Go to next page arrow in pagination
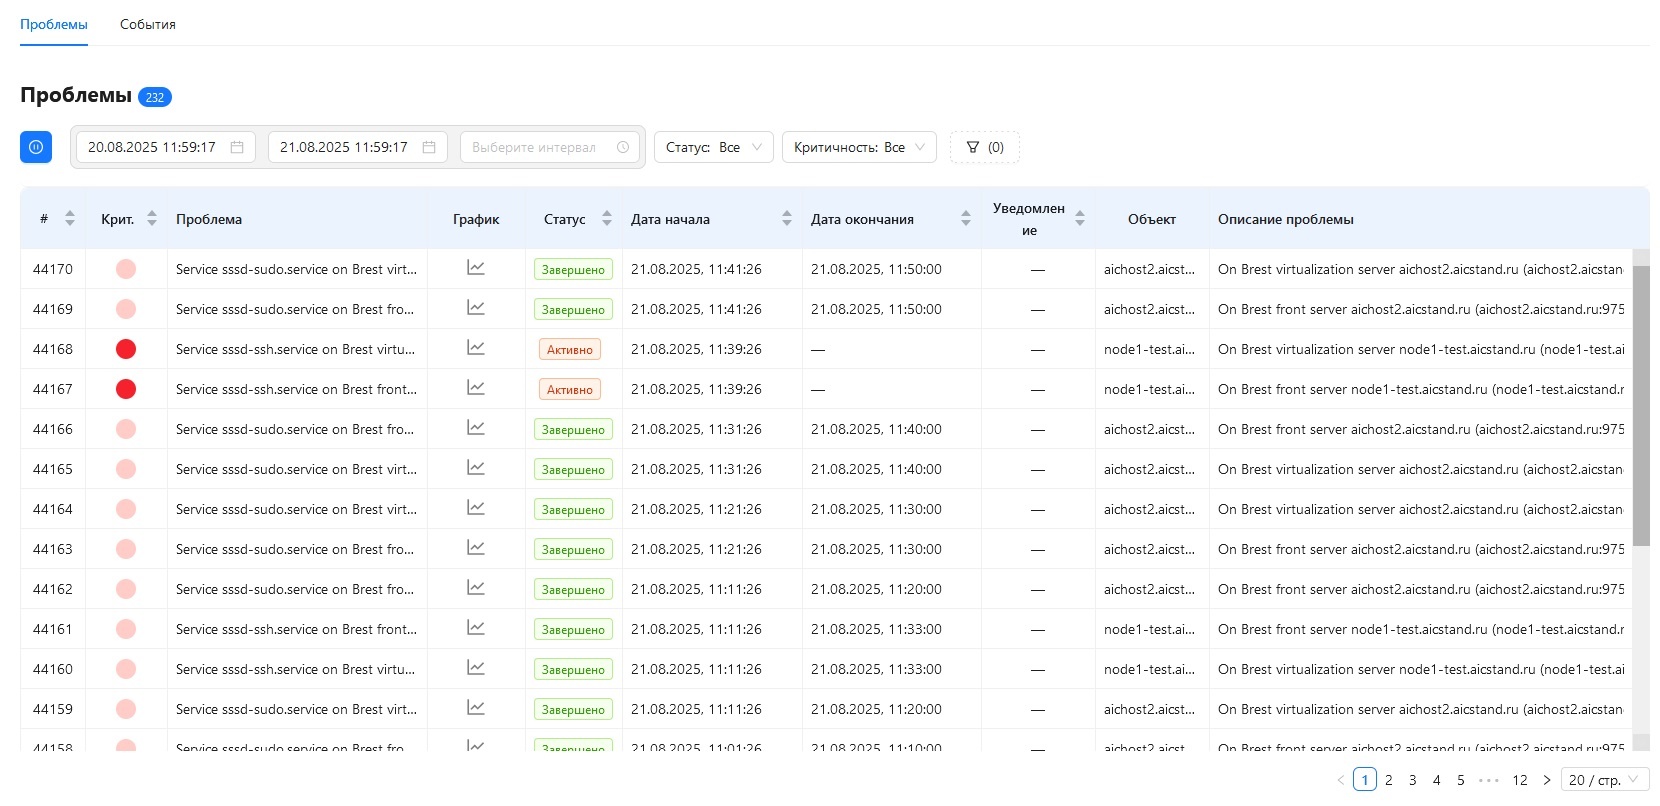 tap(1547, 780)
